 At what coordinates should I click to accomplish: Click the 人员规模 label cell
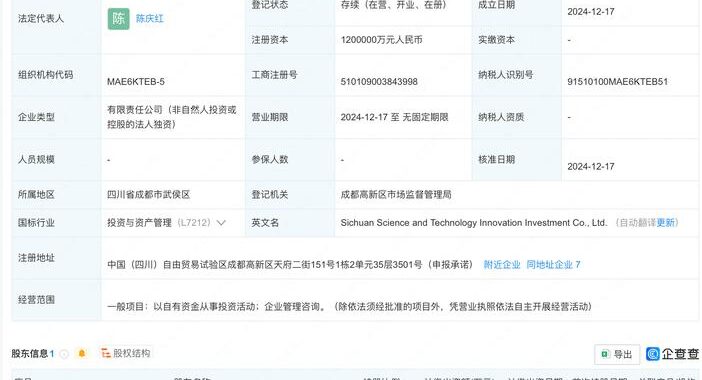[x=56, y=159]
